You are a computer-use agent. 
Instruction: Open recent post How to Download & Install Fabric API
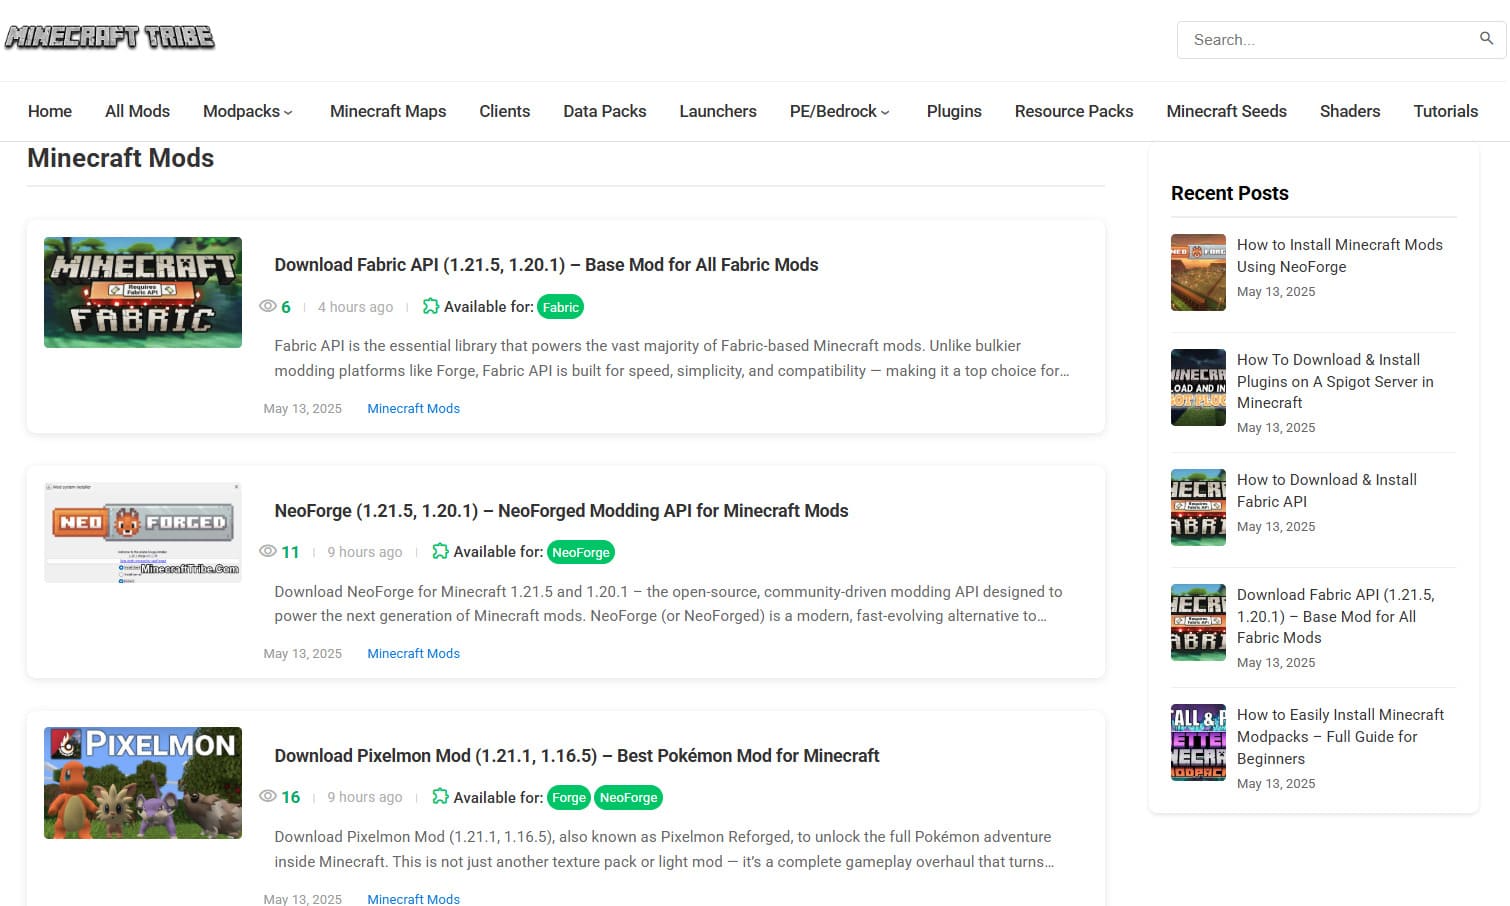click(x=1327, y=491)
